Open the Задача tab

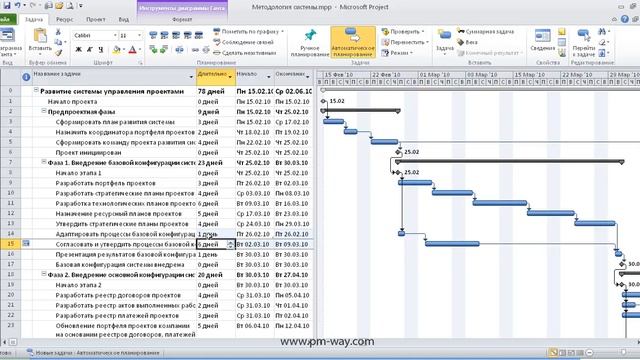34,19
